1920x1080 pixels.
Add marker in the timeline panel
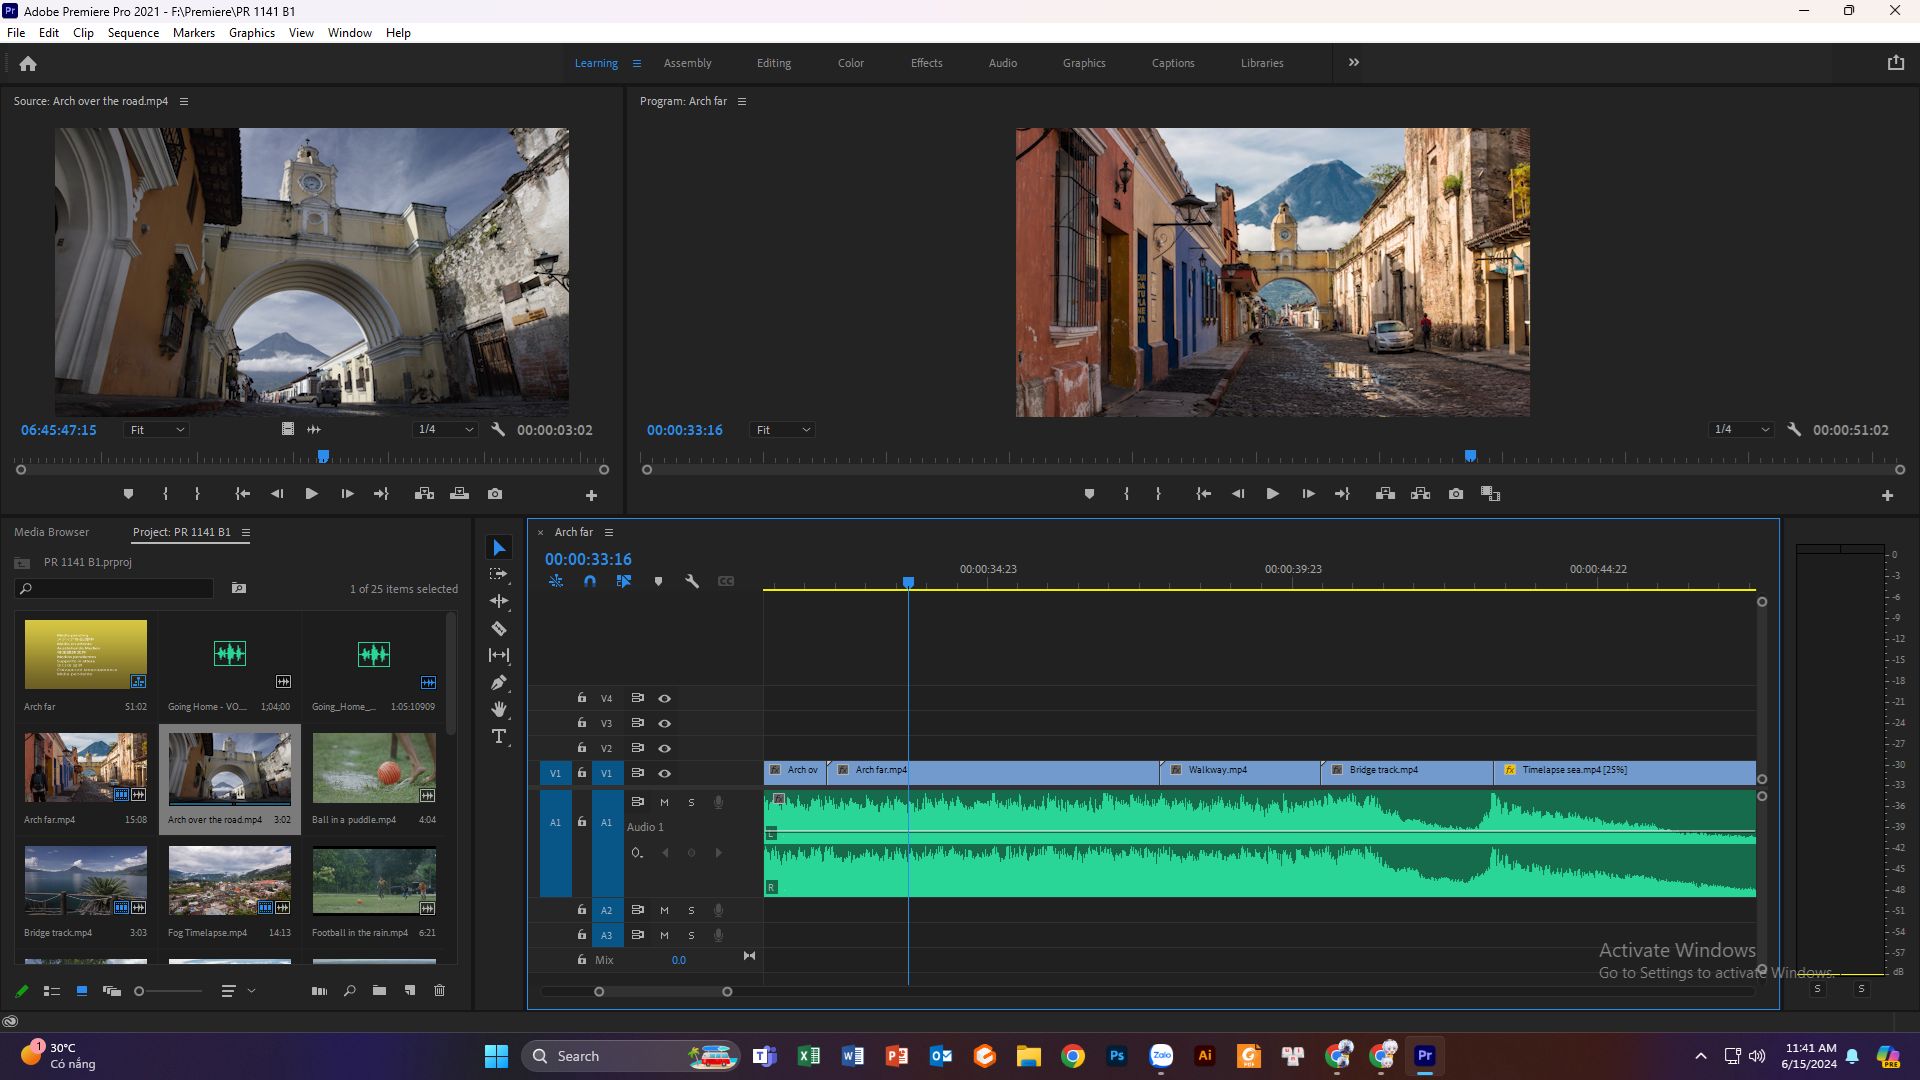pos(658,581)
